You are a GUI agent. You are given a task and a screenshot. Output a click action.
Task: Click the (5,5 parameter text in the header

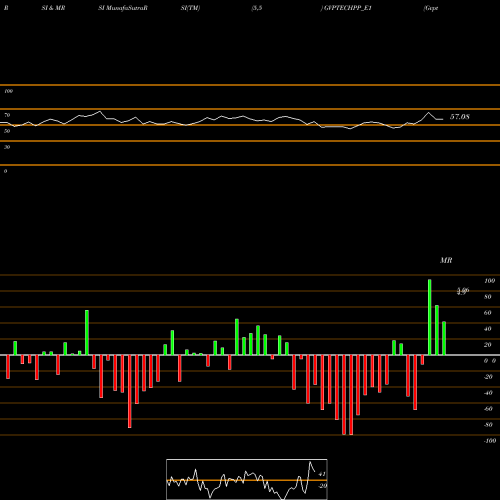(x=257, y=8)
